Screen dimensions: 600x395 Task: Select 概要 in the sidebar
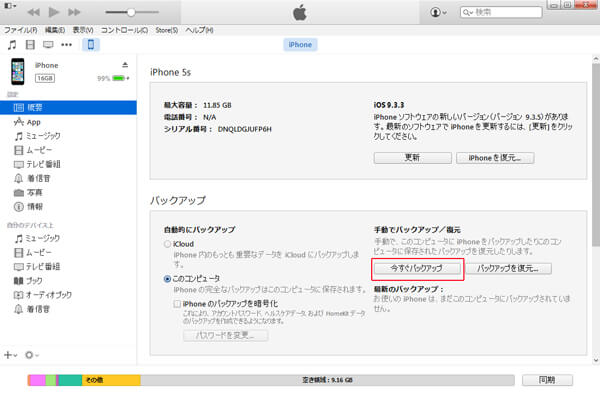pos(68,108)
